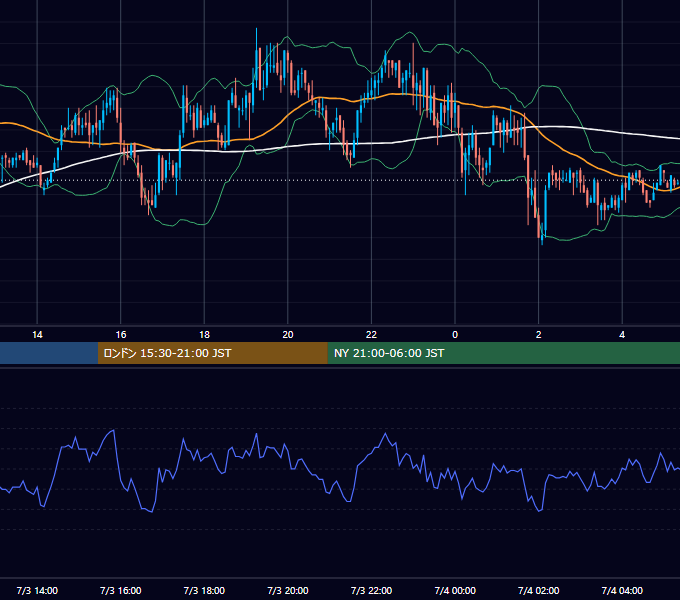This screenshot has height=600, width=680.
Task: Click hour label 2 on price chart axis
Action: pyautogui.click(x=539, y=335)
